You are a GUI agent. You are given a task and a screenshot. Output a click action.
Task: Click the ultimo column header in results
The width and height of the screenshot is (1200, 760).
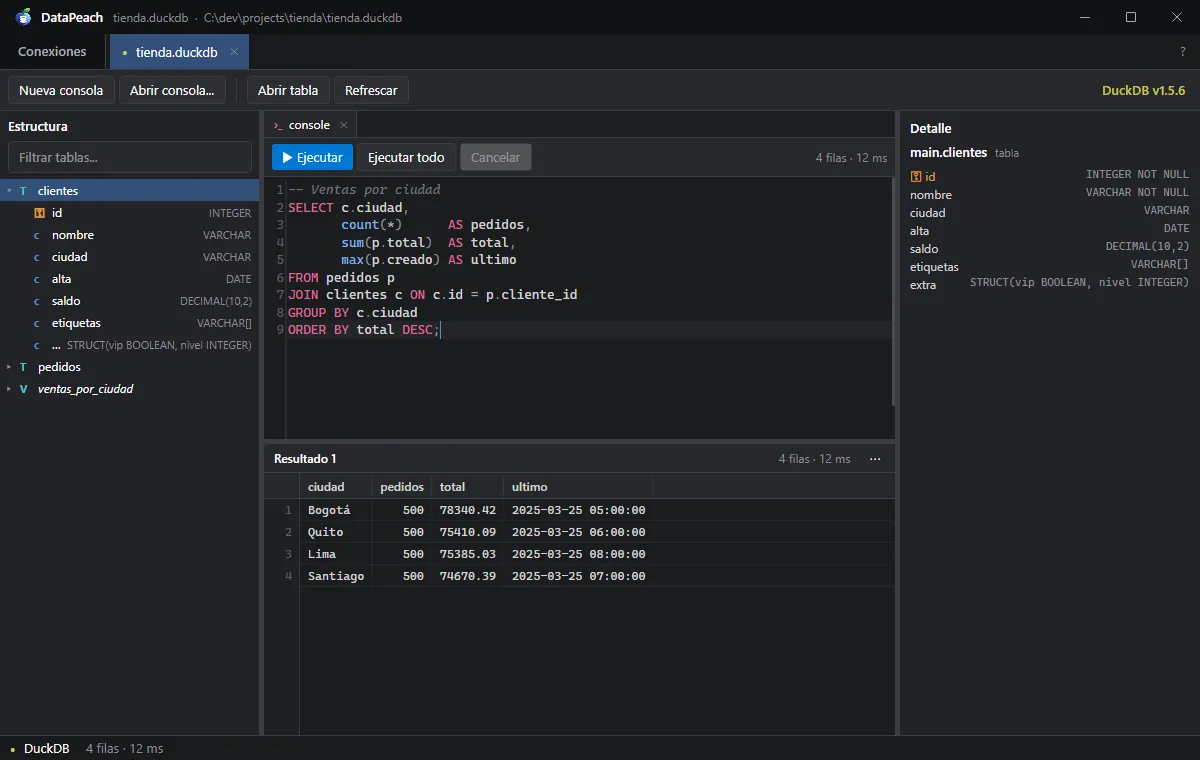click(578, 487)
